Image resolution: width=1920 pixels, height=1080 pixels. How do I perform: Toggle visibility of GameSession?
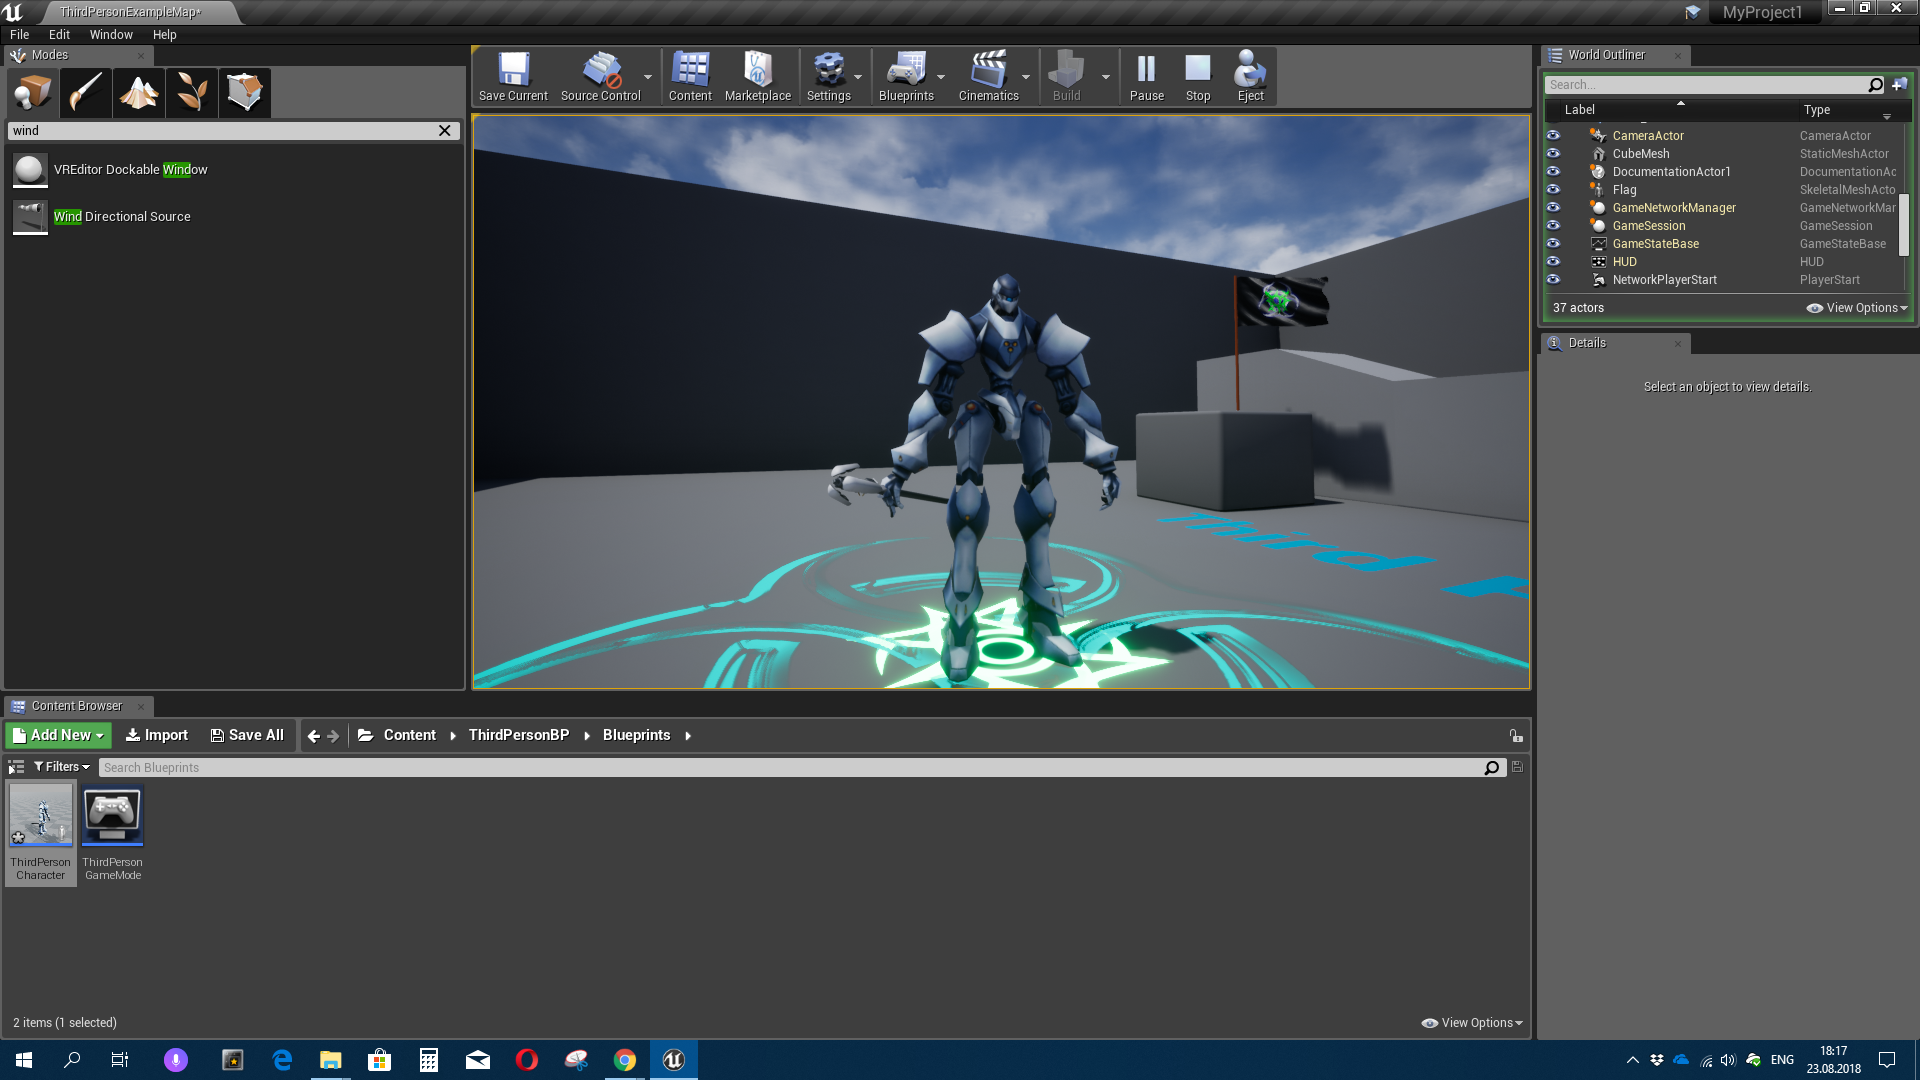1553,225
